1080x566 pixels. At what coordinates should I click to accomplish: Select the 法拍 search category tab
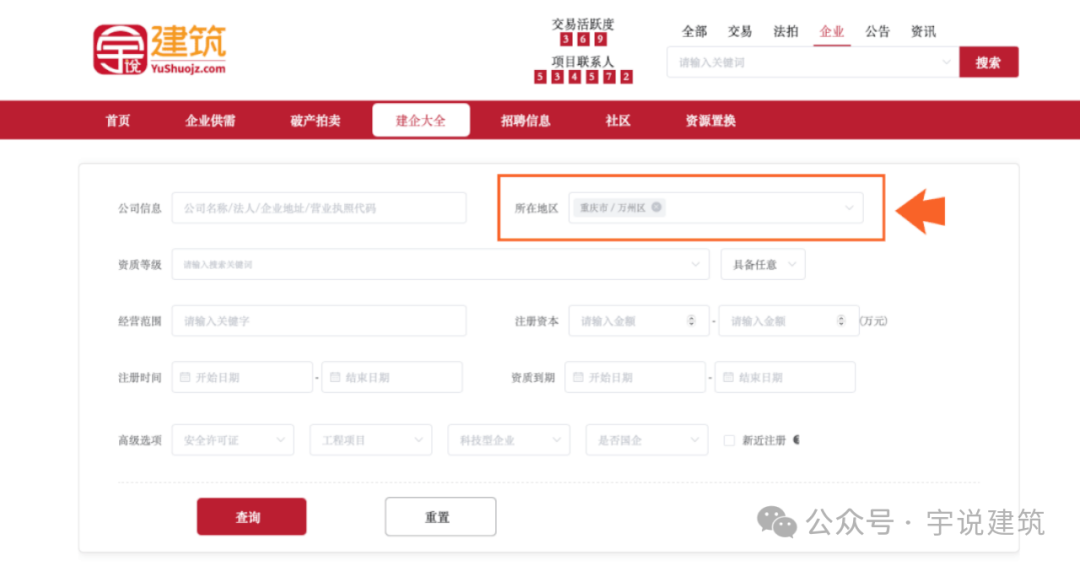click(x=786, y=31)
